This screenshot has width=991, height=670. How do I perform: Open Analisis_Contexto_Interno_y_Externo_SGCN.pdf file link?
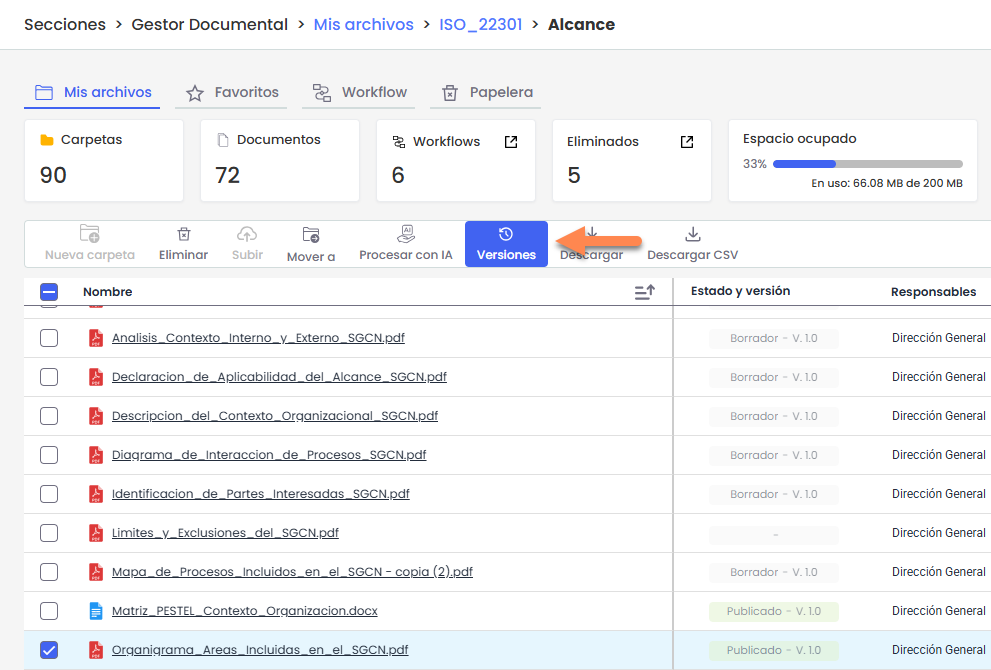[258, 338]
